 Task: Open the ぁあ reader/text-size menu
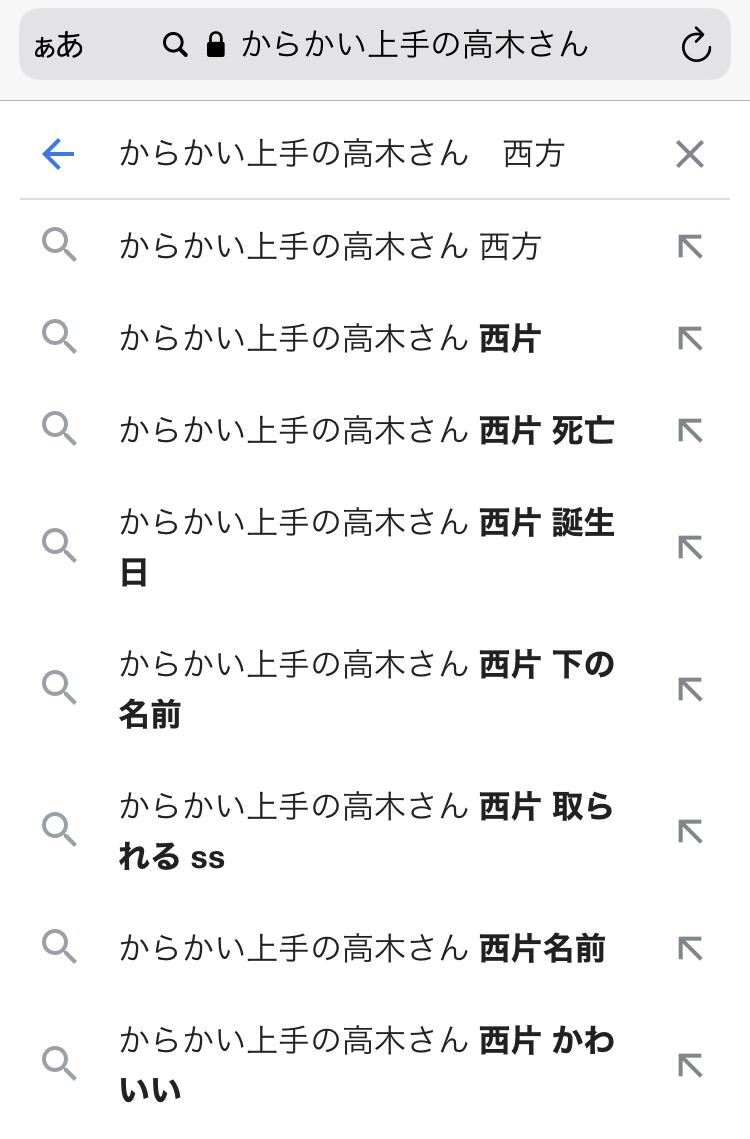click(x=58, y=45)
